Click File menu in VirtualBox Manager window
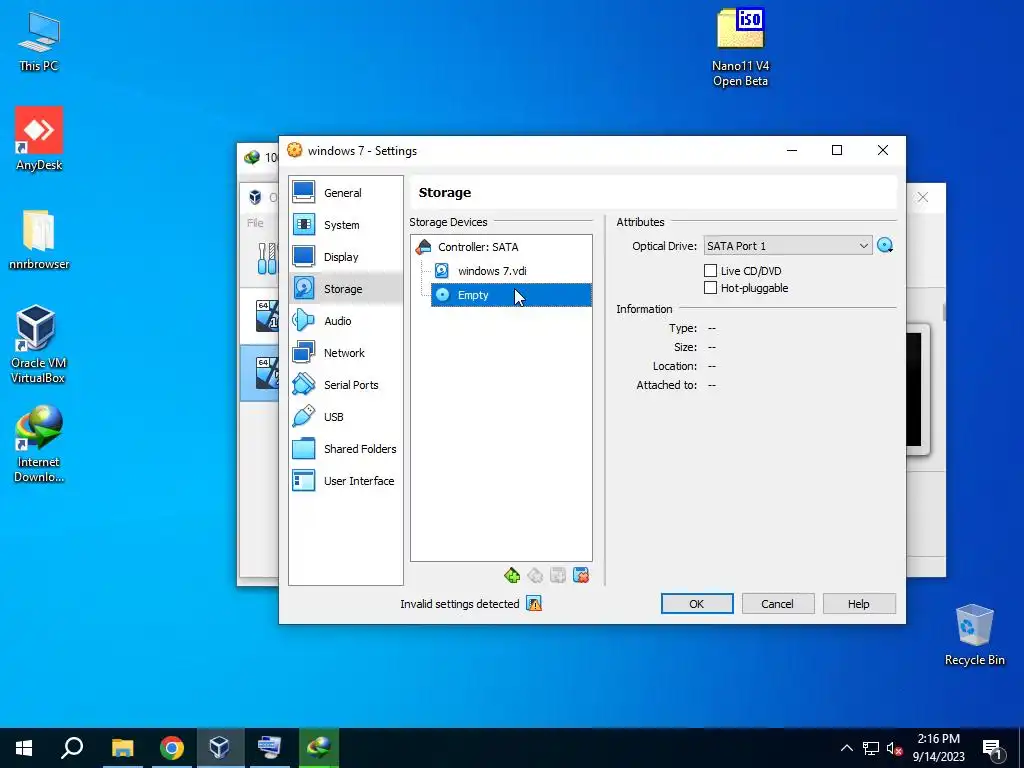The image size is (1024, 768). click(x=255, y=223)
